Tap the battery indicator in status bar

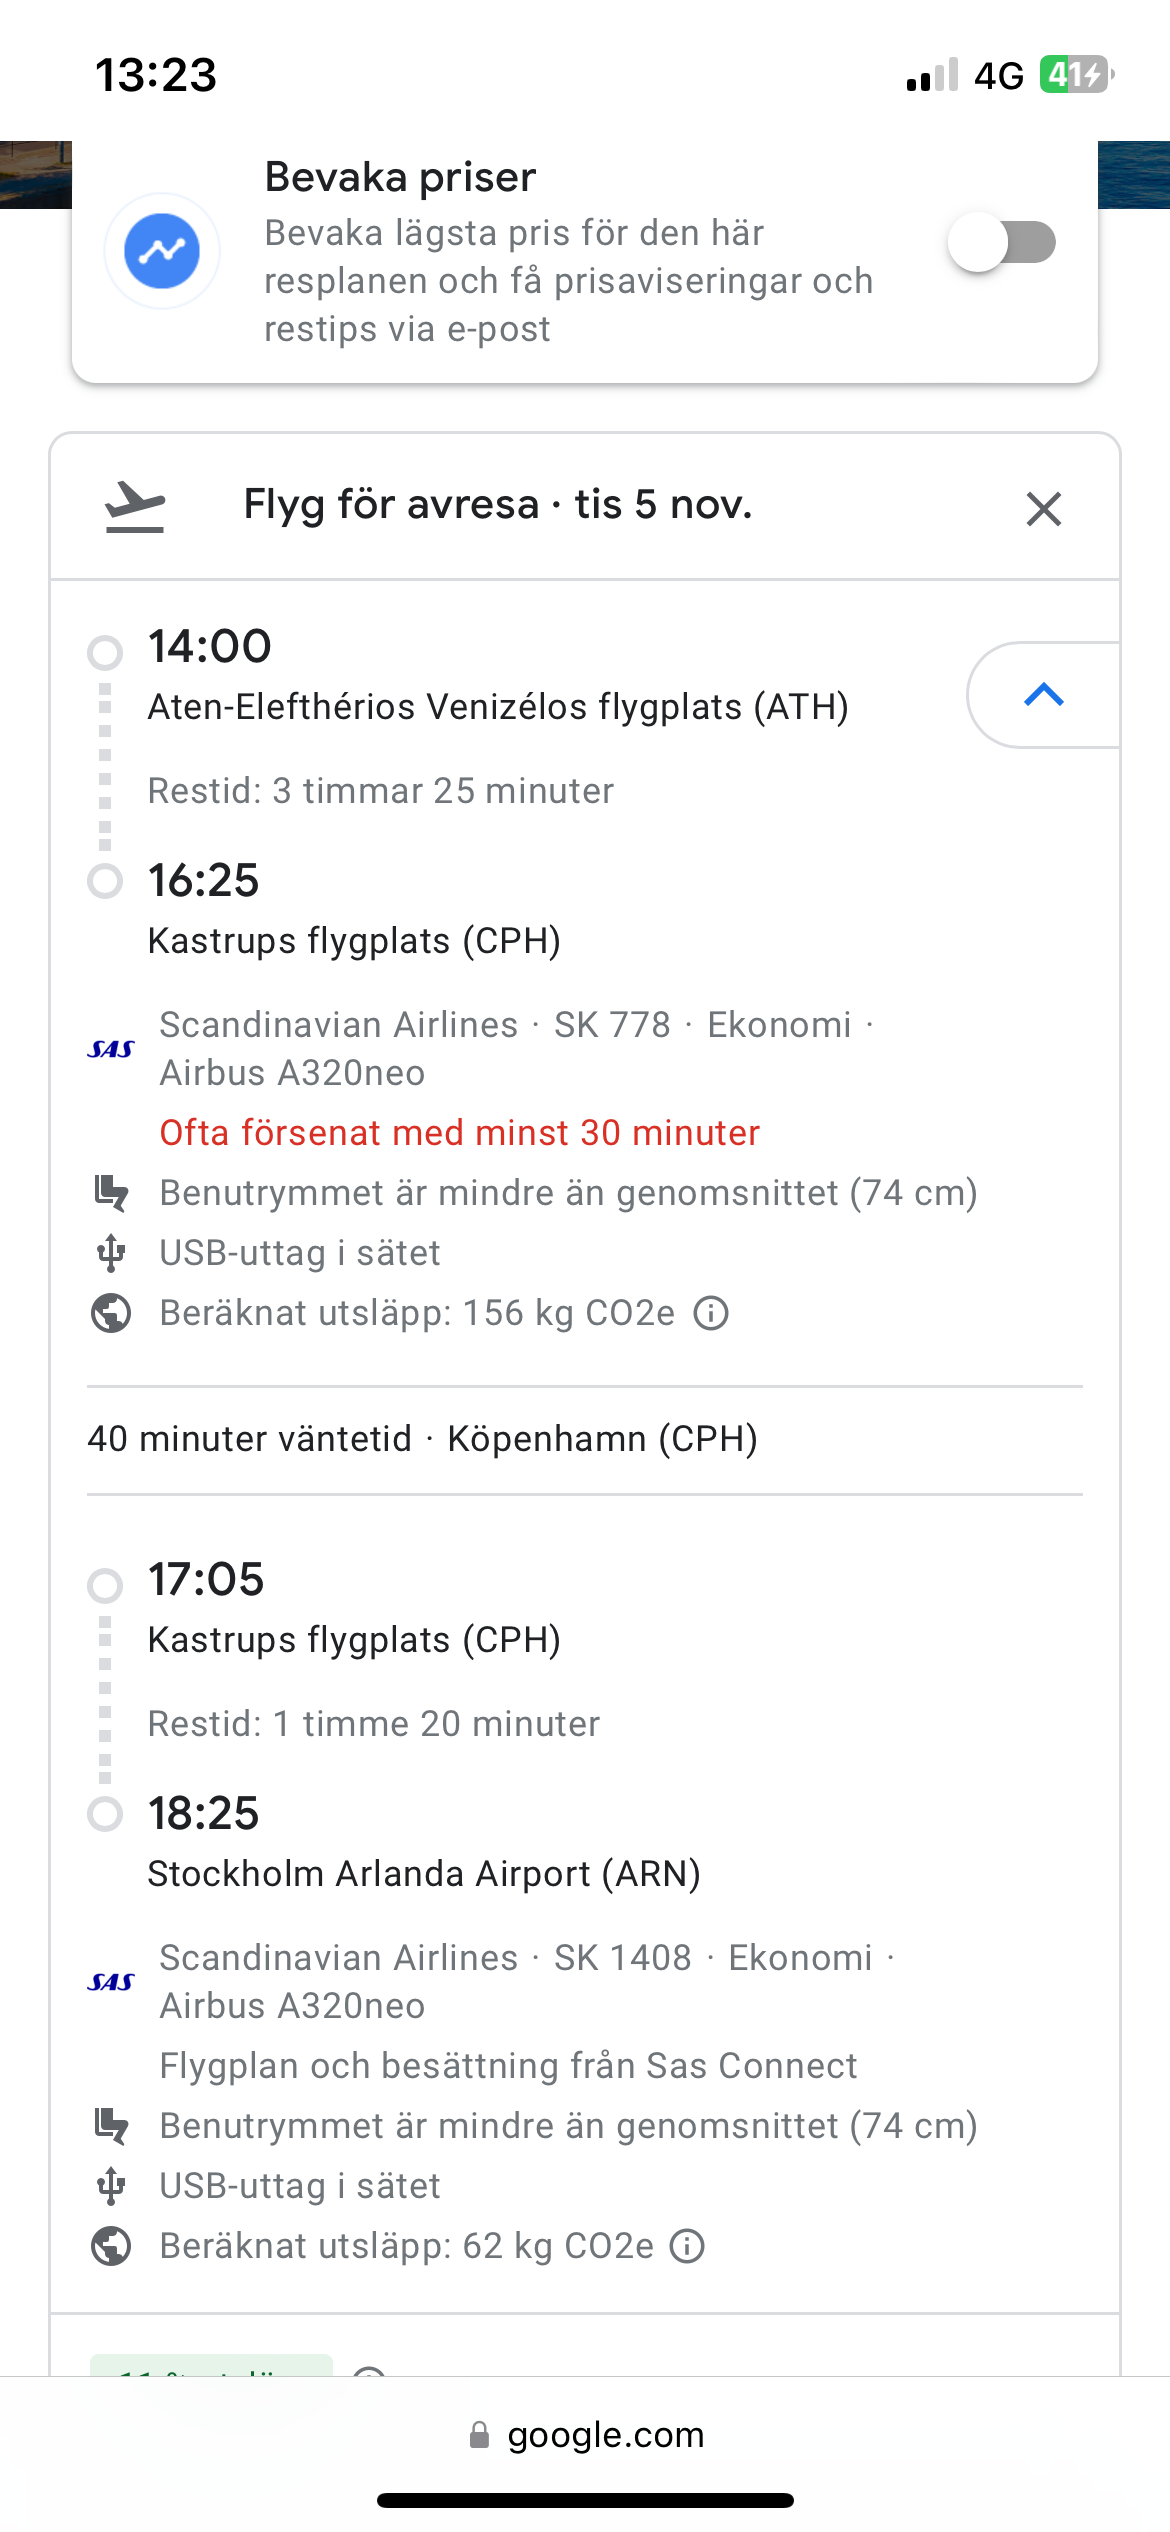(1075, 75)
